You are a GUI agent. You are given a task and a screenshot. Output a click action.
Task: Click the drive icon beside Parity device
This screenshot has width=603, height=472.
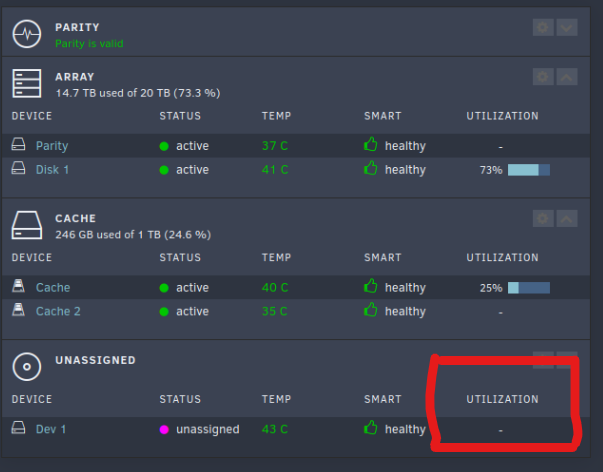point(18,144)
